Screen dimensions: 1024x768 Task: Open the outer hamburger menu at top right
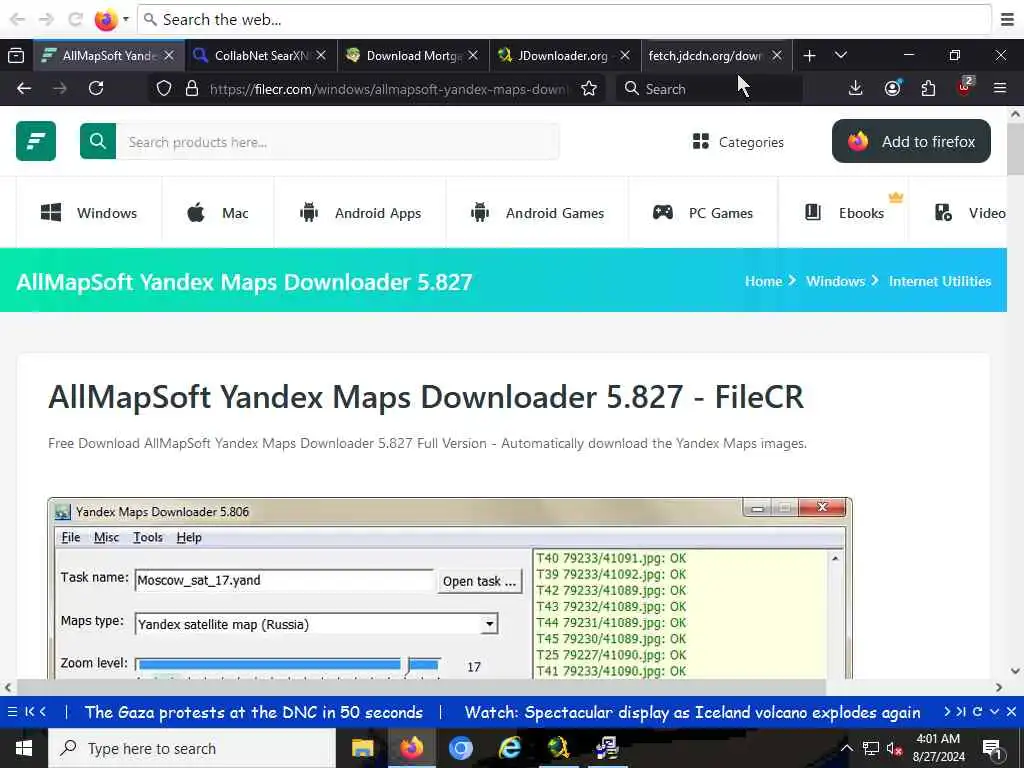point(1007,20)
